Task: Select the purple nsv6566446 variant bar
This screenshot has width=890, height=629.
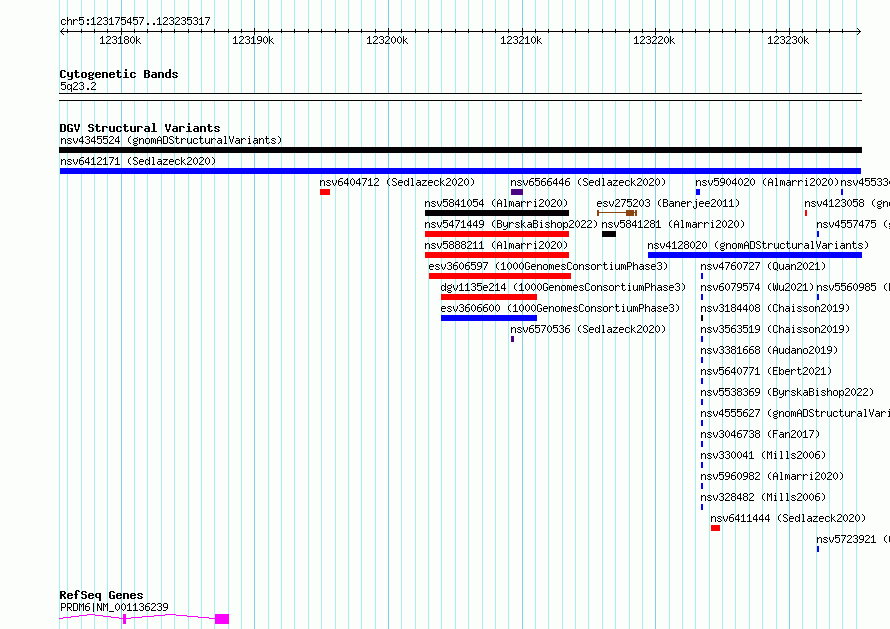Action: click(517, 192)
